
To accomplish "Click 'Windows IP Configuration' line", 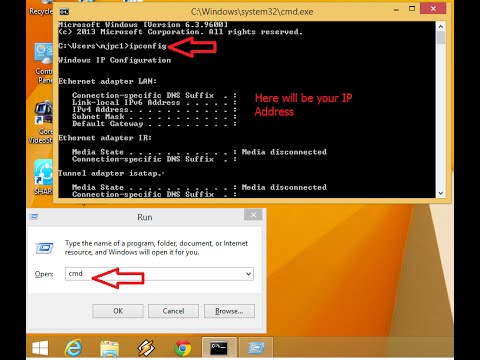I will tap(114, 60).
